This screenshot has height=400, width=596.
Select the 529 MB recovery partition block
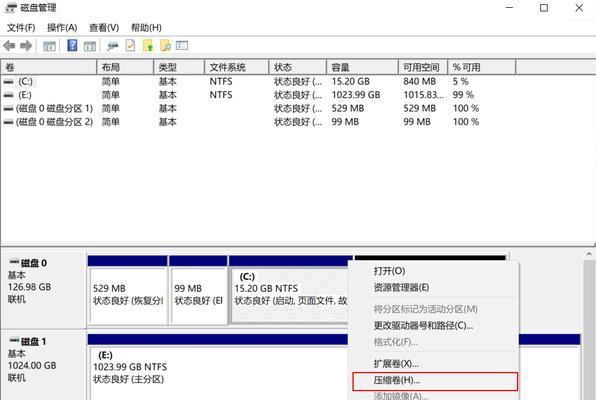(x=128, y=295)
